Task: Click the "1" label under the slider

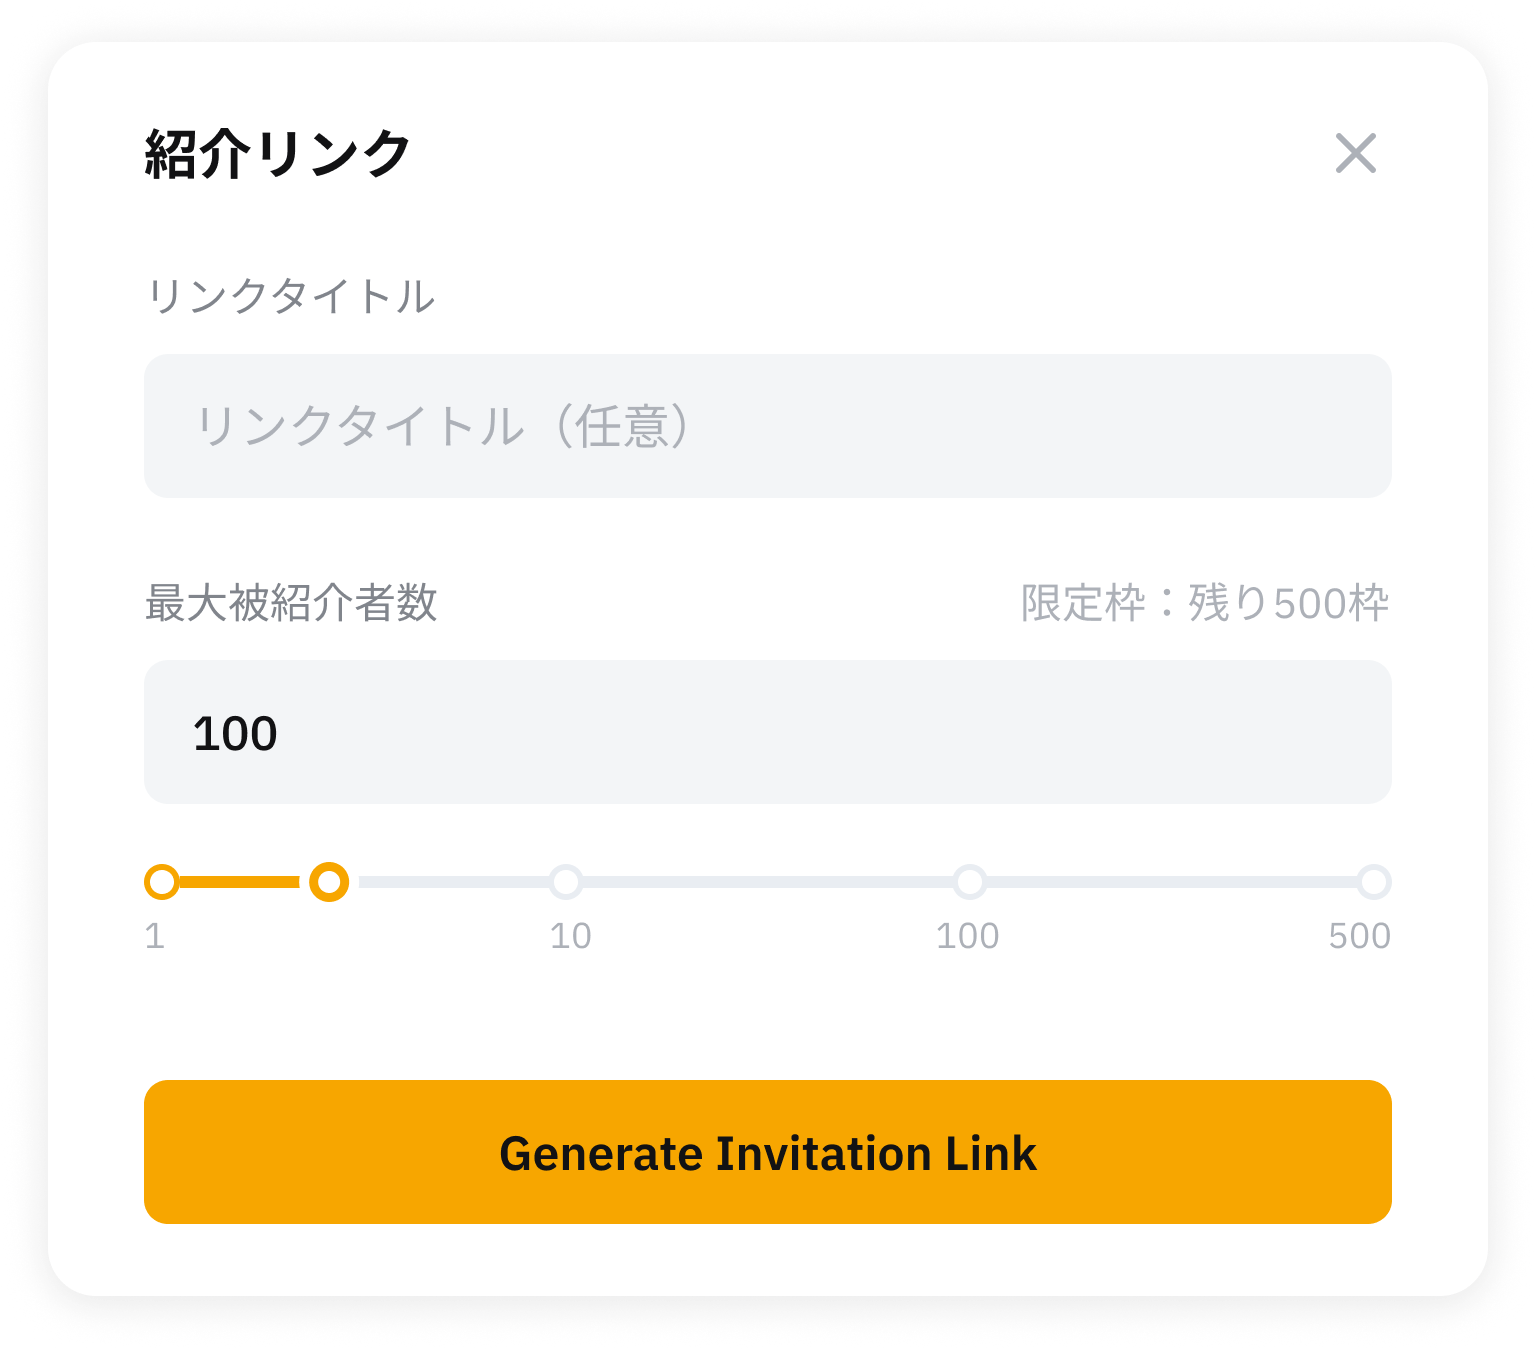Action: 155,936
